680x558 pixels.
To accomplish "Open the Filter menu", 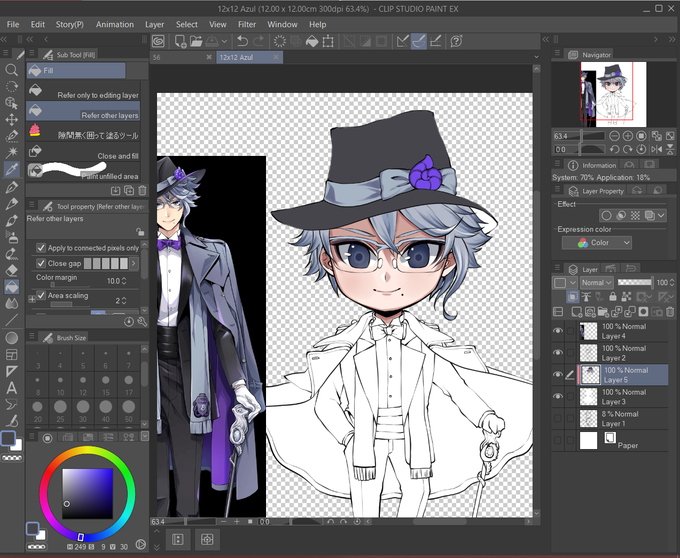I will point(247,25).
